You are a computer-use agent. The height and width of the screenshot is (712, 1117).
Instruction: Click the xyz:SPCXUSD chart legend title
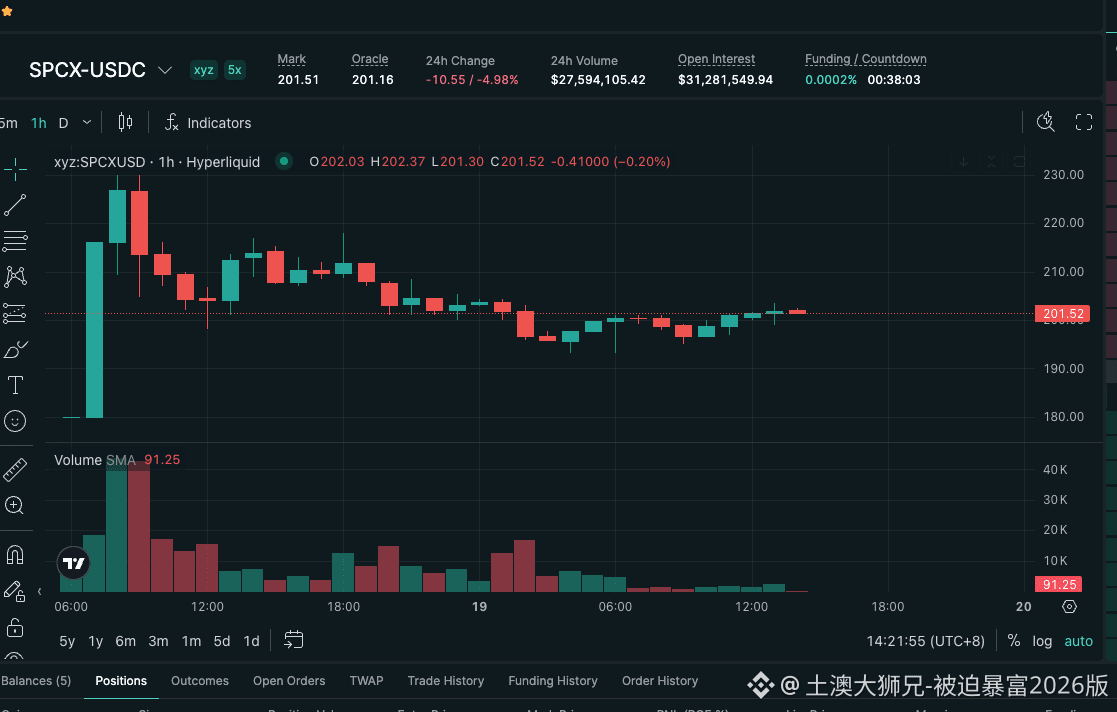(157, 162)
